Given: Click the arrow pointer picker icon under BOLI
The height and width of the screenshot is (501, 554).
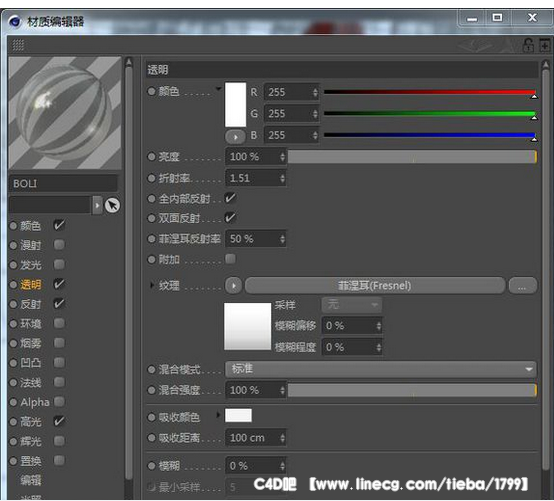Looking at the screenshot, I should click(x=112, y=205).
